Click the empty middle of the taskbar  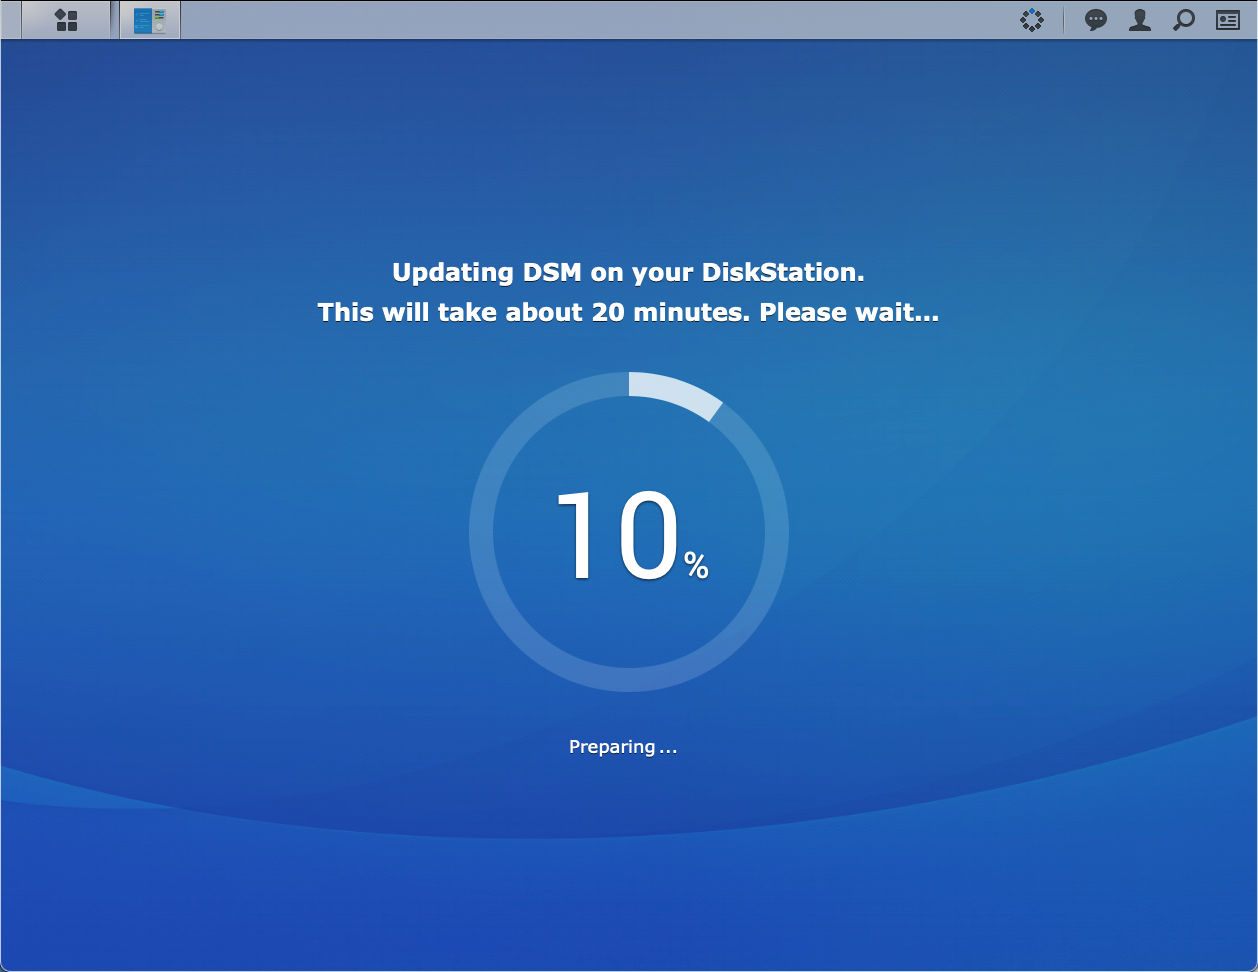coord(600,20)
